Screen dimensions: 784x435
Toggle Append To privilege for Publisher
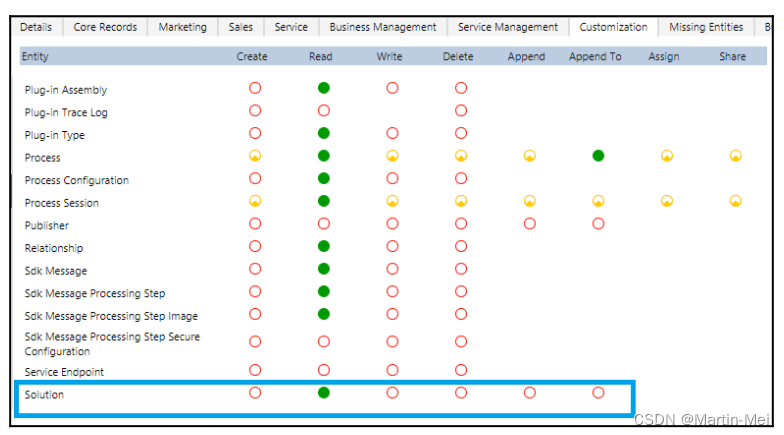click(598, 224)
